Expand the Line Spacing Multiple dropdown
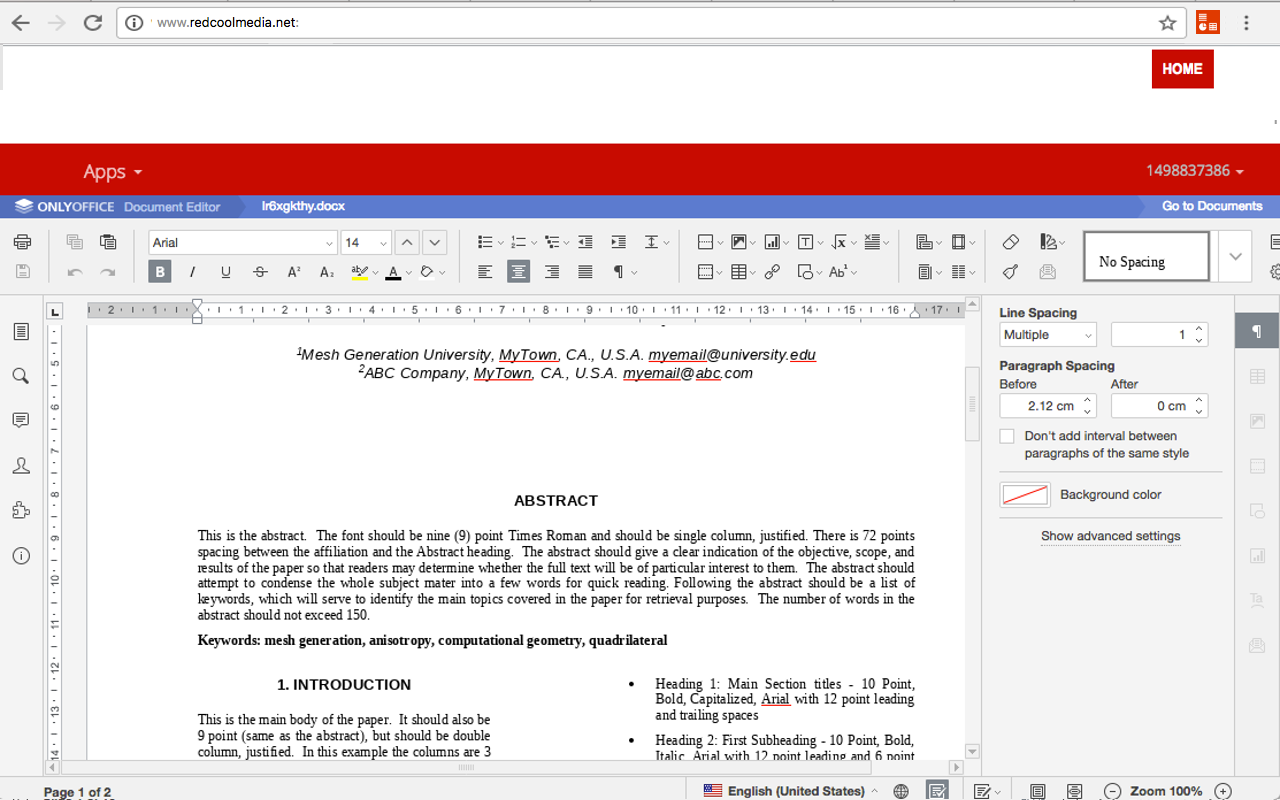 click(x=1047, y=335)
